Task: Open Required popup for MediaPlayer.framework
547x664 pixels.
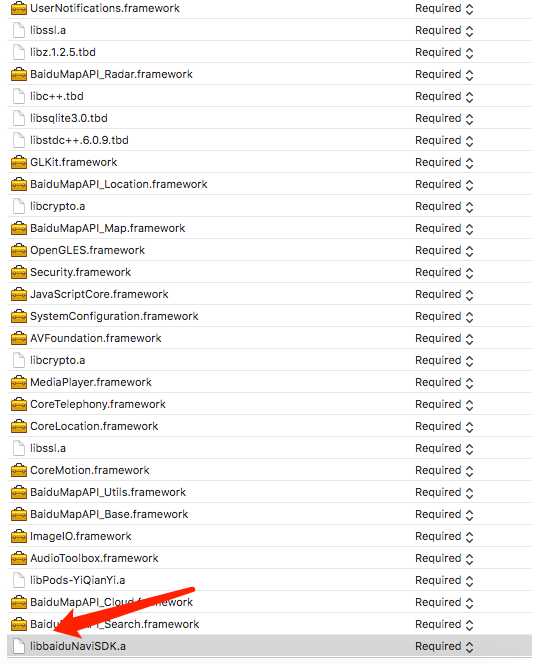Action: 444,383
